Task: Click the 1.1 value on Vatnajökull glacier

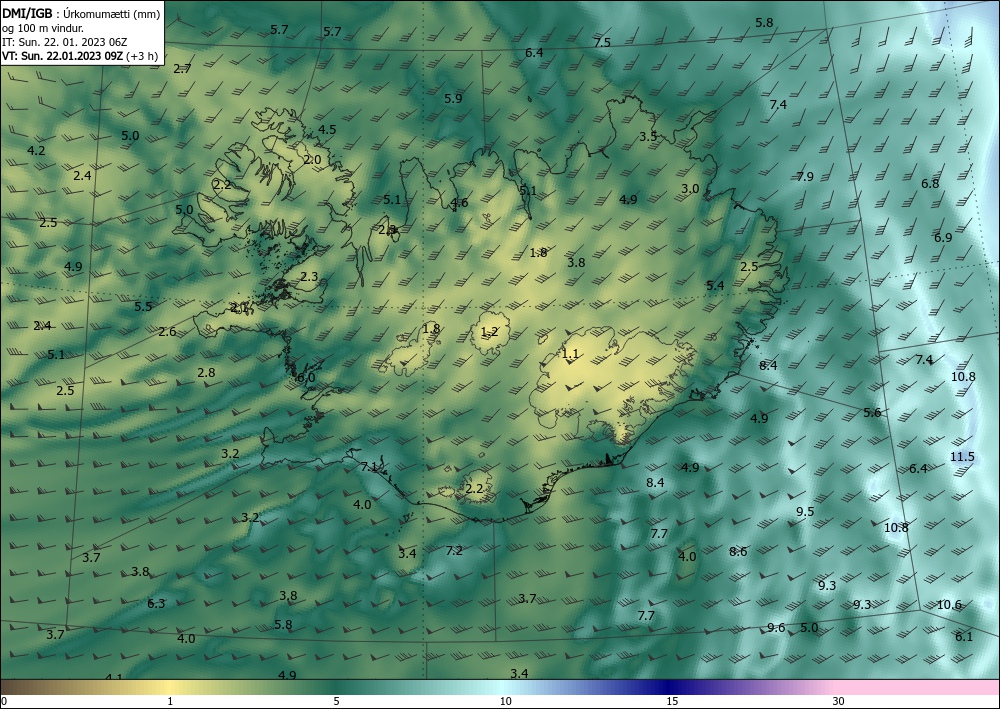Action: [x=570, y=353]
